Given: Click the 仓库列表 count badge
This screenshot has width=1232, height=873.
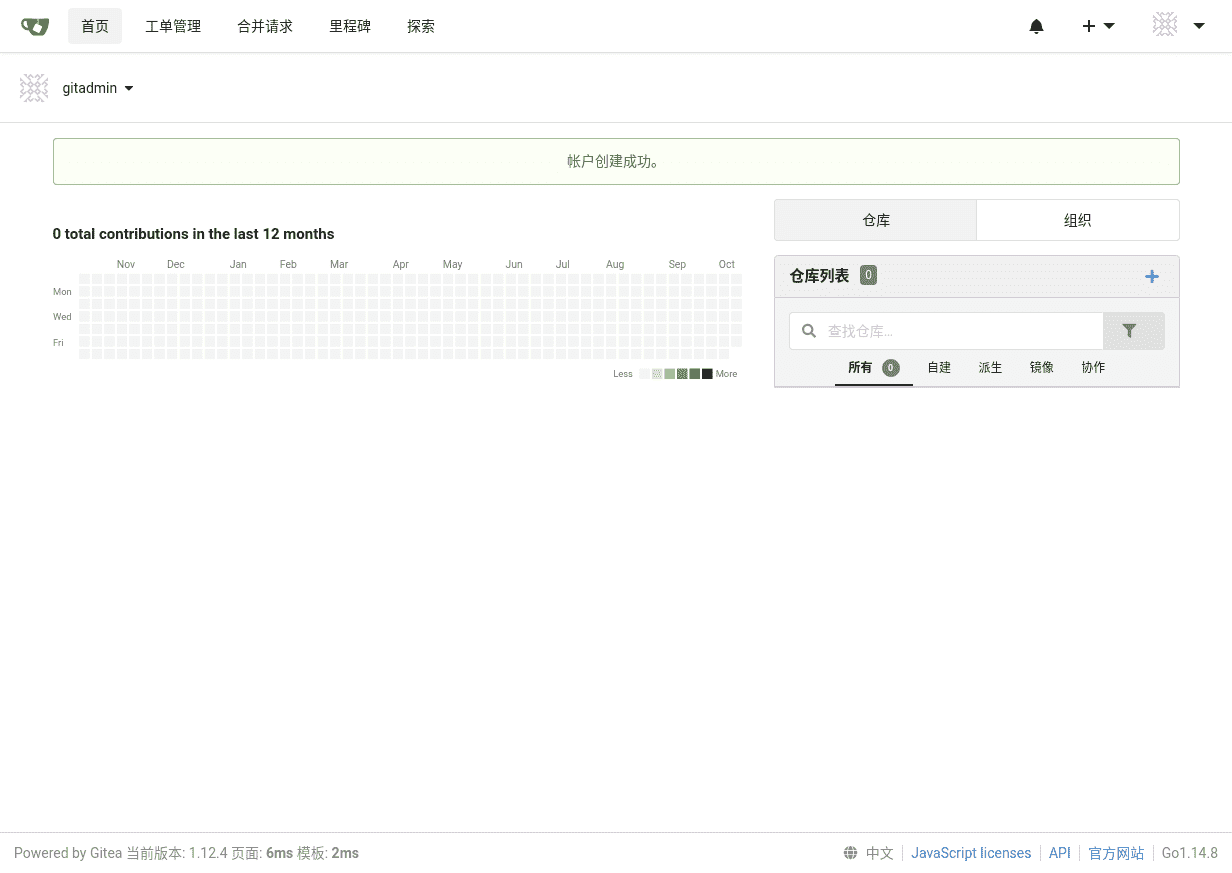Looking at the screenshot, I should [x=868, y=275].
